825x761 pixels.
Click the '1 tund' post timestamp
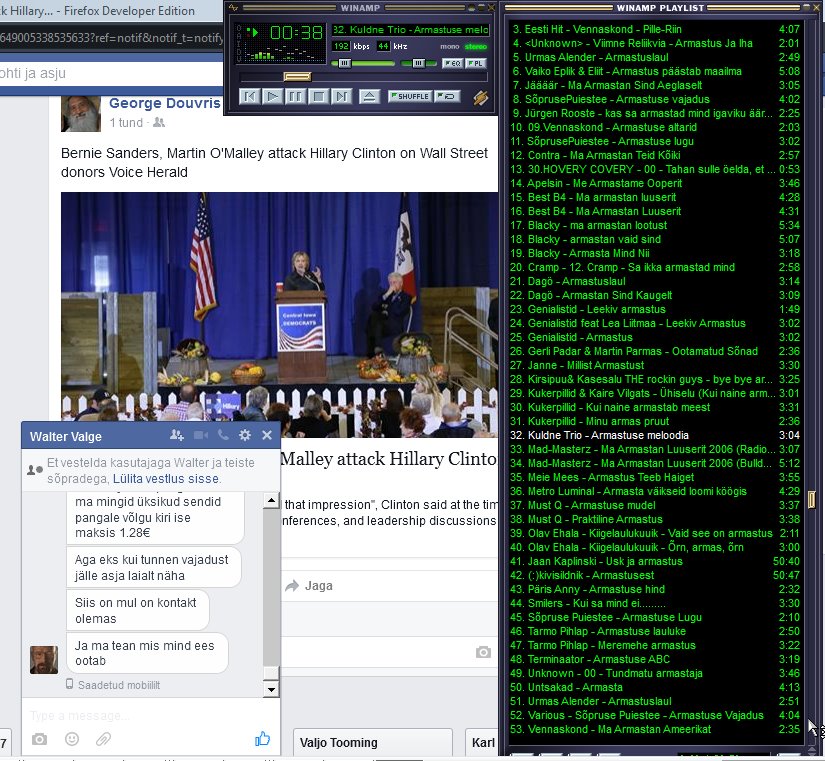pyautogui.click(x=126, y=123)
